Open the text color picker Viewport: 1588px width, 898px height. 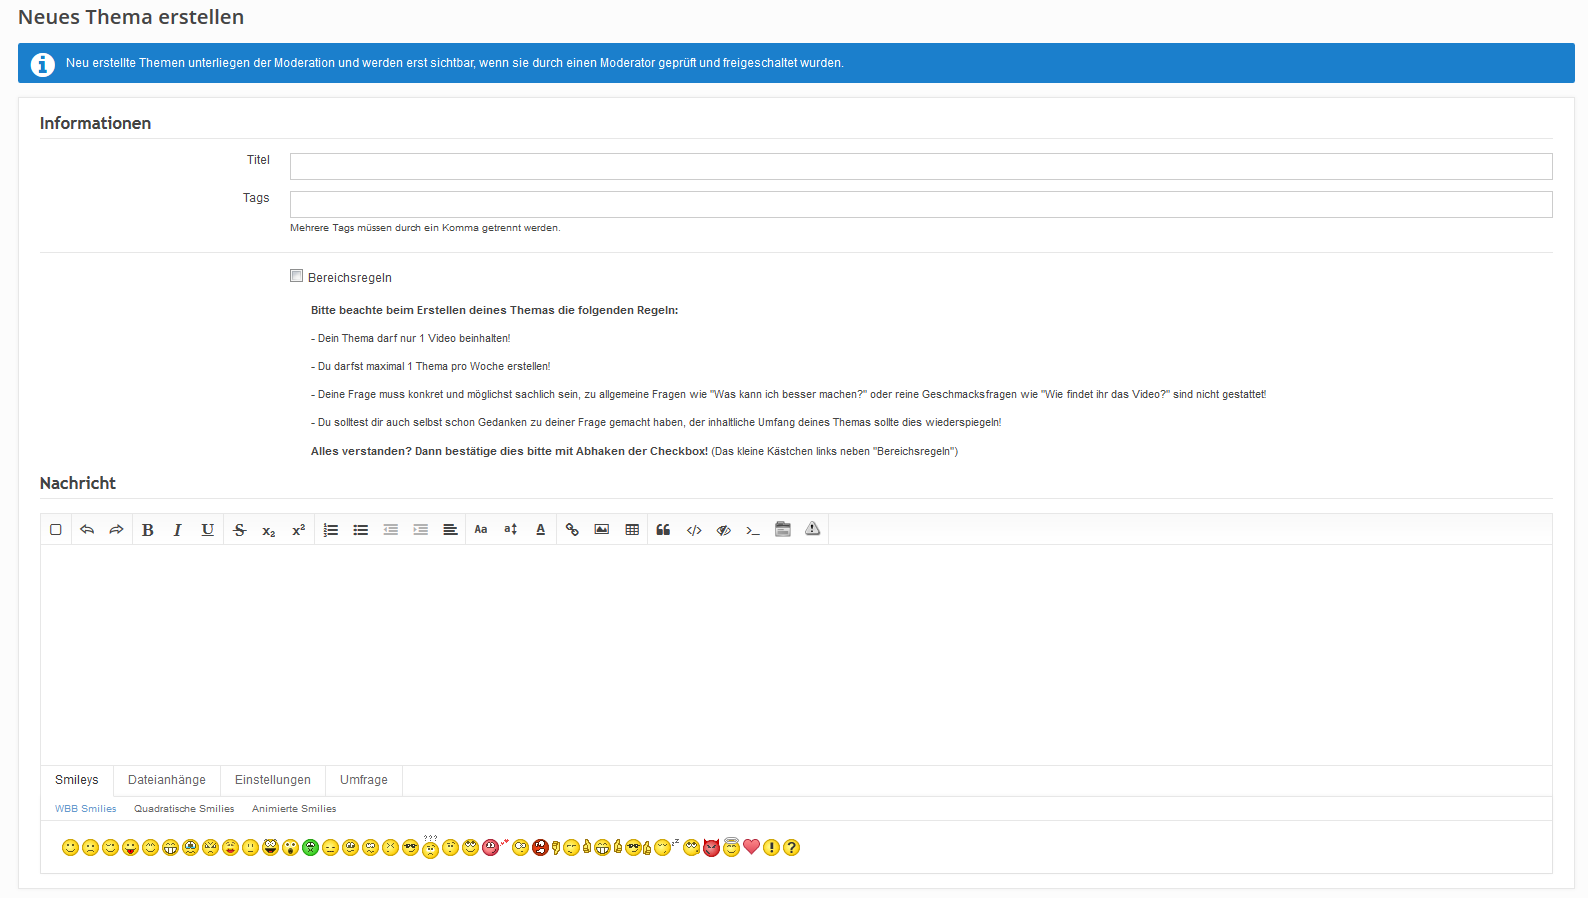[x=541, y=530]
